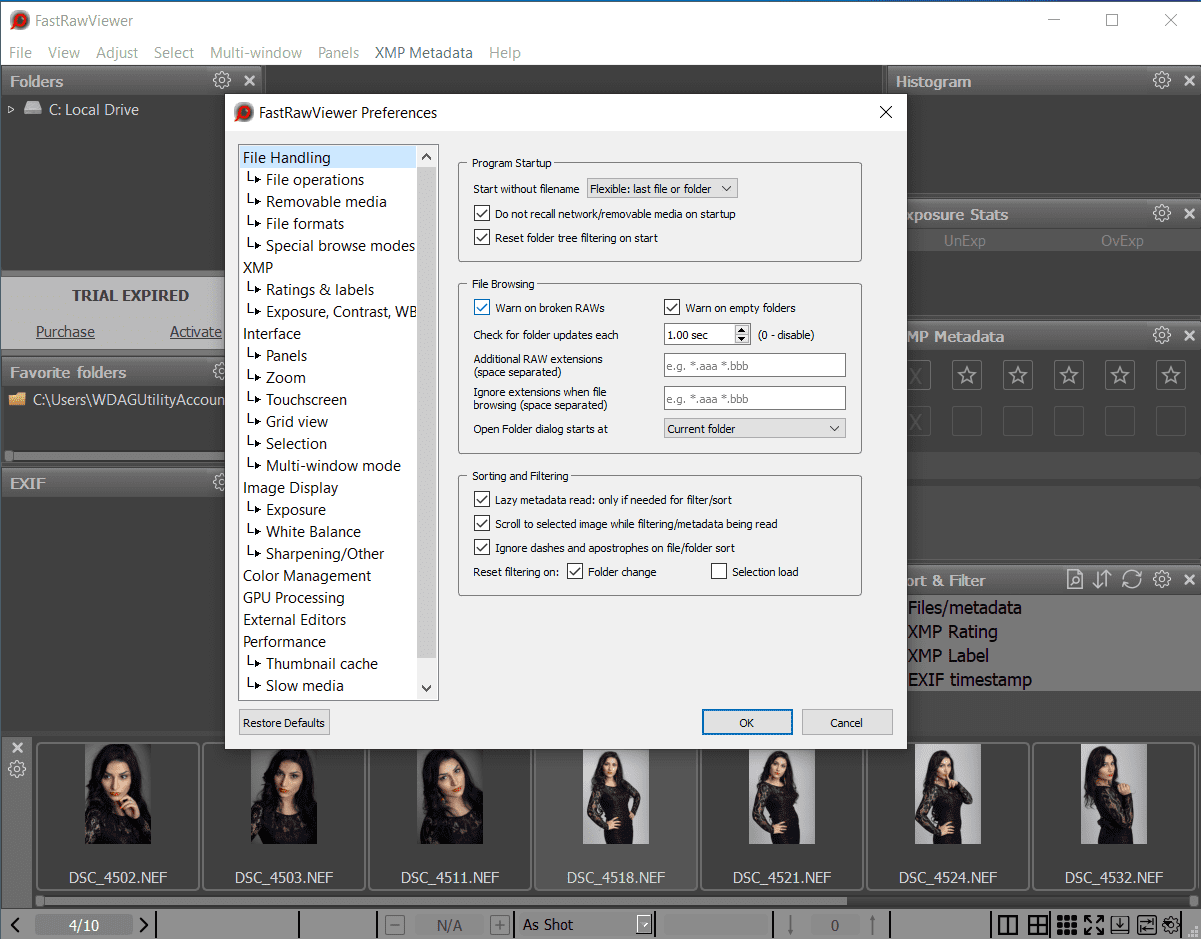Open the XMP Metadata menu
The width and height of the screenshot is (1201, 939).
point(424,53)
